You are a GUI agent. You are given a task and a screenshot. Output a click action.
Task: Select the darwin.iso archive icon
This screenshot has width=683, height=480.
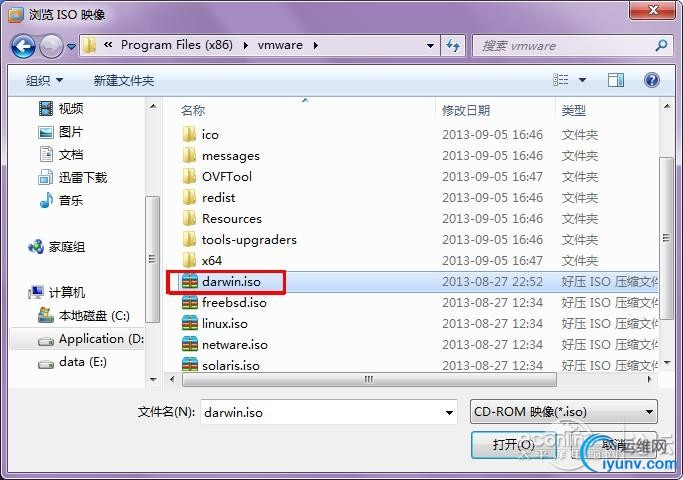[190, 281]
